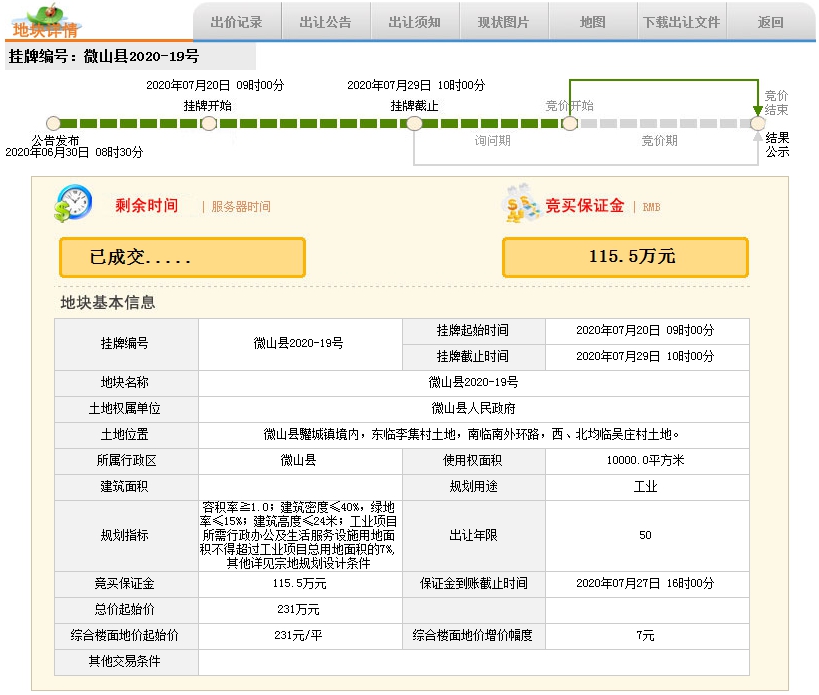The width and height of the screenshot is (819, 695).
Task: Click the 结果公示 label
Action: click(777, 145)
